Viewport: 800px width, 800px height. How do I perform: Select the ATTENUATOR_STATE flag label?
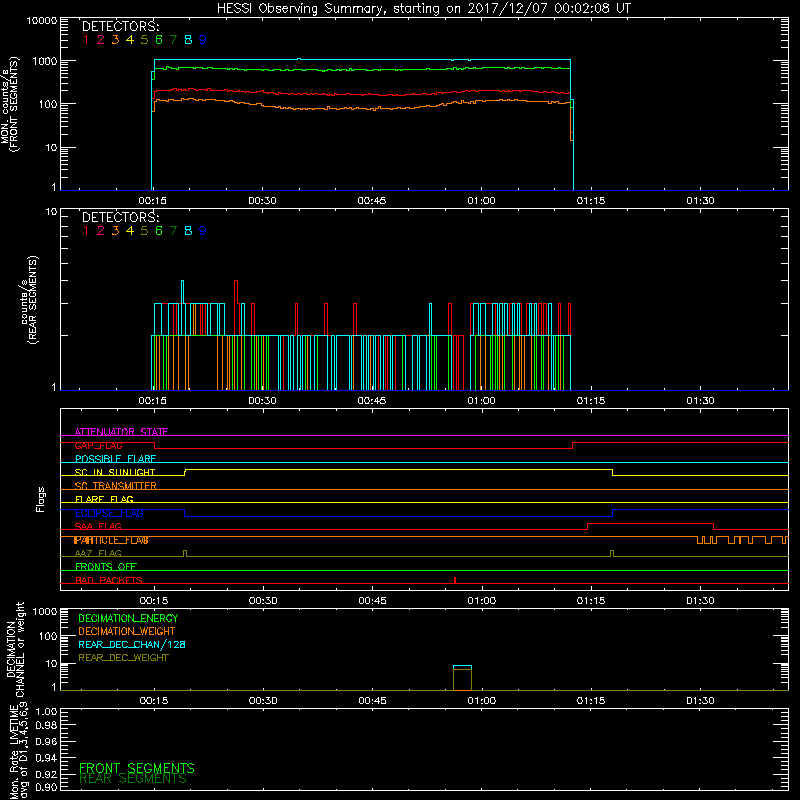(x=121, y=432)
